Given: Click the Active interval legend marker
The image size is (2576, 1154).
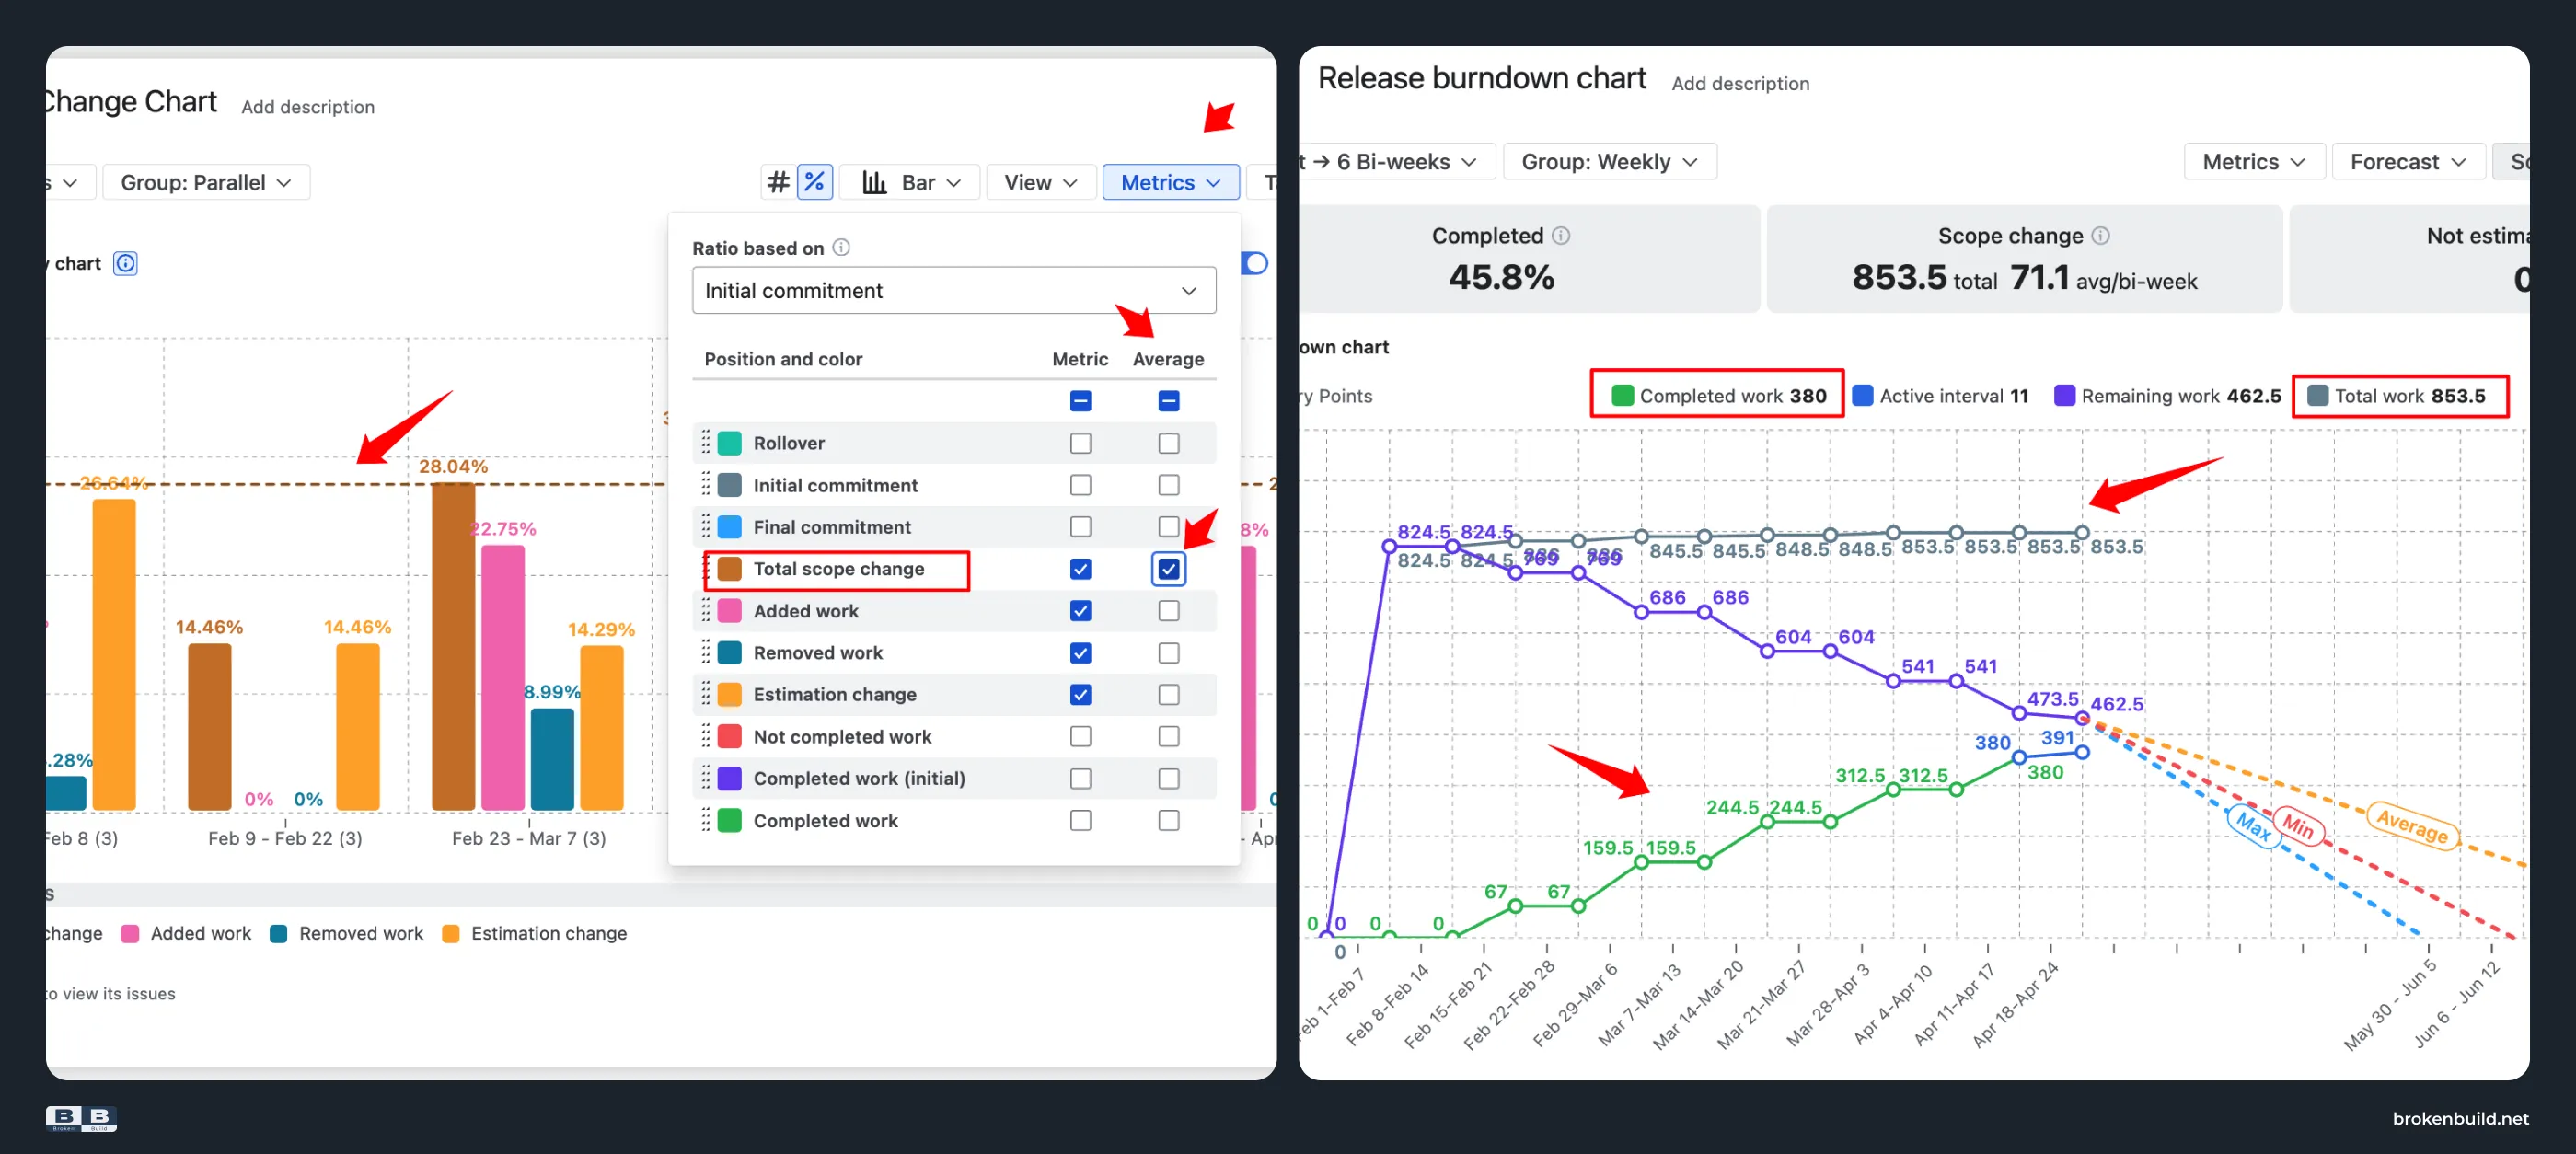Looking at the screenshot, I should coord(1862,395).
